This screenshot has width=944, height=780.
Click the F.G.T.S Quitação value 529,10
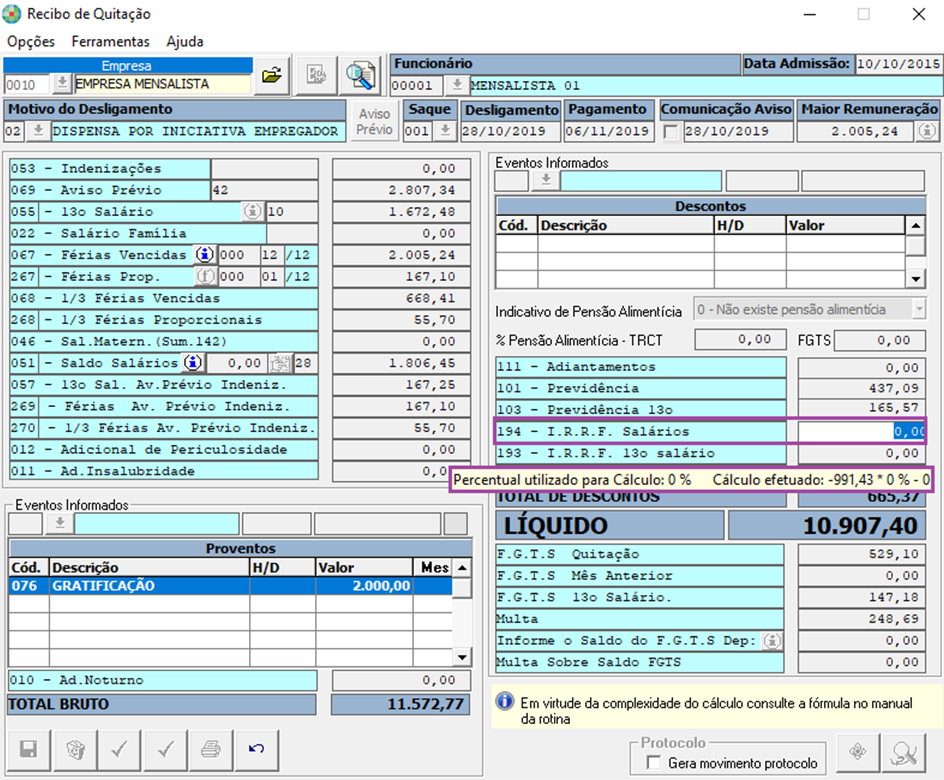click(861, 554)
